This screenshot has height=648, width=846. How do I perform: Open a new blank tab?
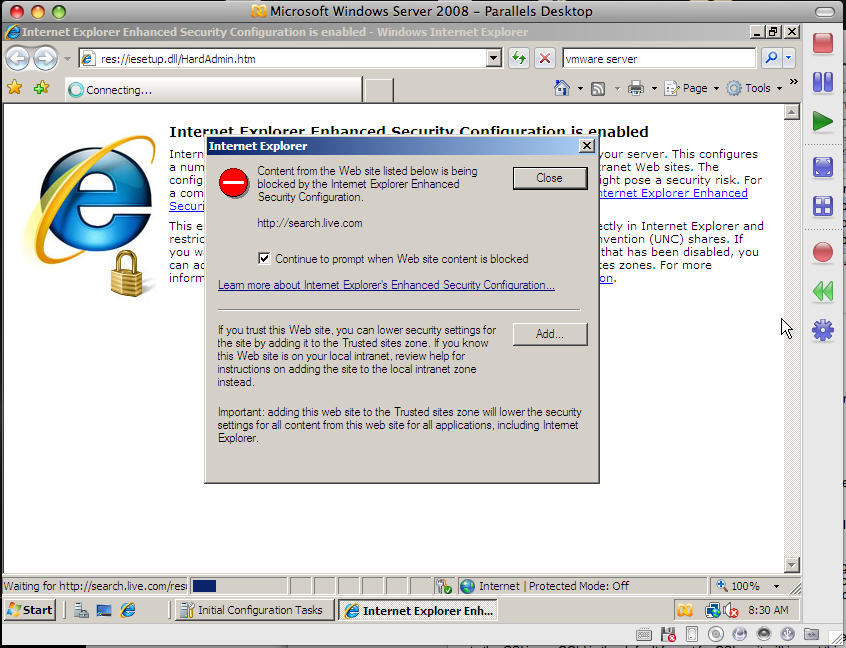pyautogui.click(x=379, y=90)
